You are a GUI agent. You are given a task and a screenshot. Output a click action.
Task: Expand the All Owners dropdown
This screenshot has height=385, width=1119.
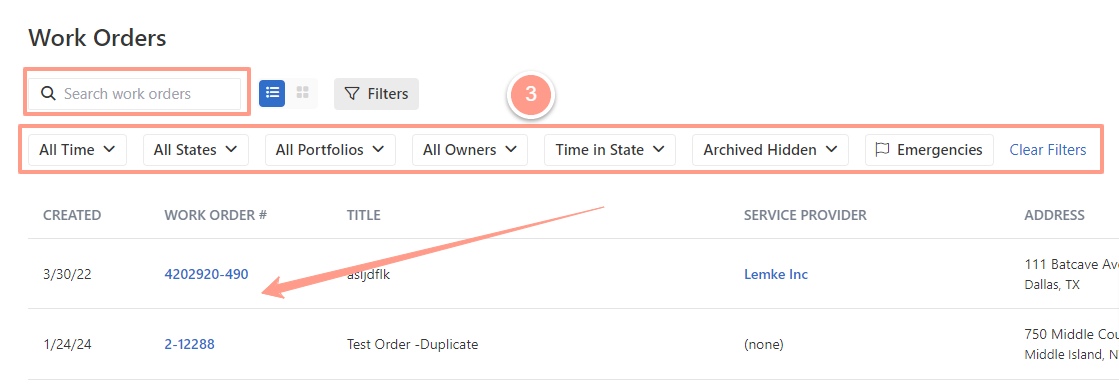coord(470,150)
